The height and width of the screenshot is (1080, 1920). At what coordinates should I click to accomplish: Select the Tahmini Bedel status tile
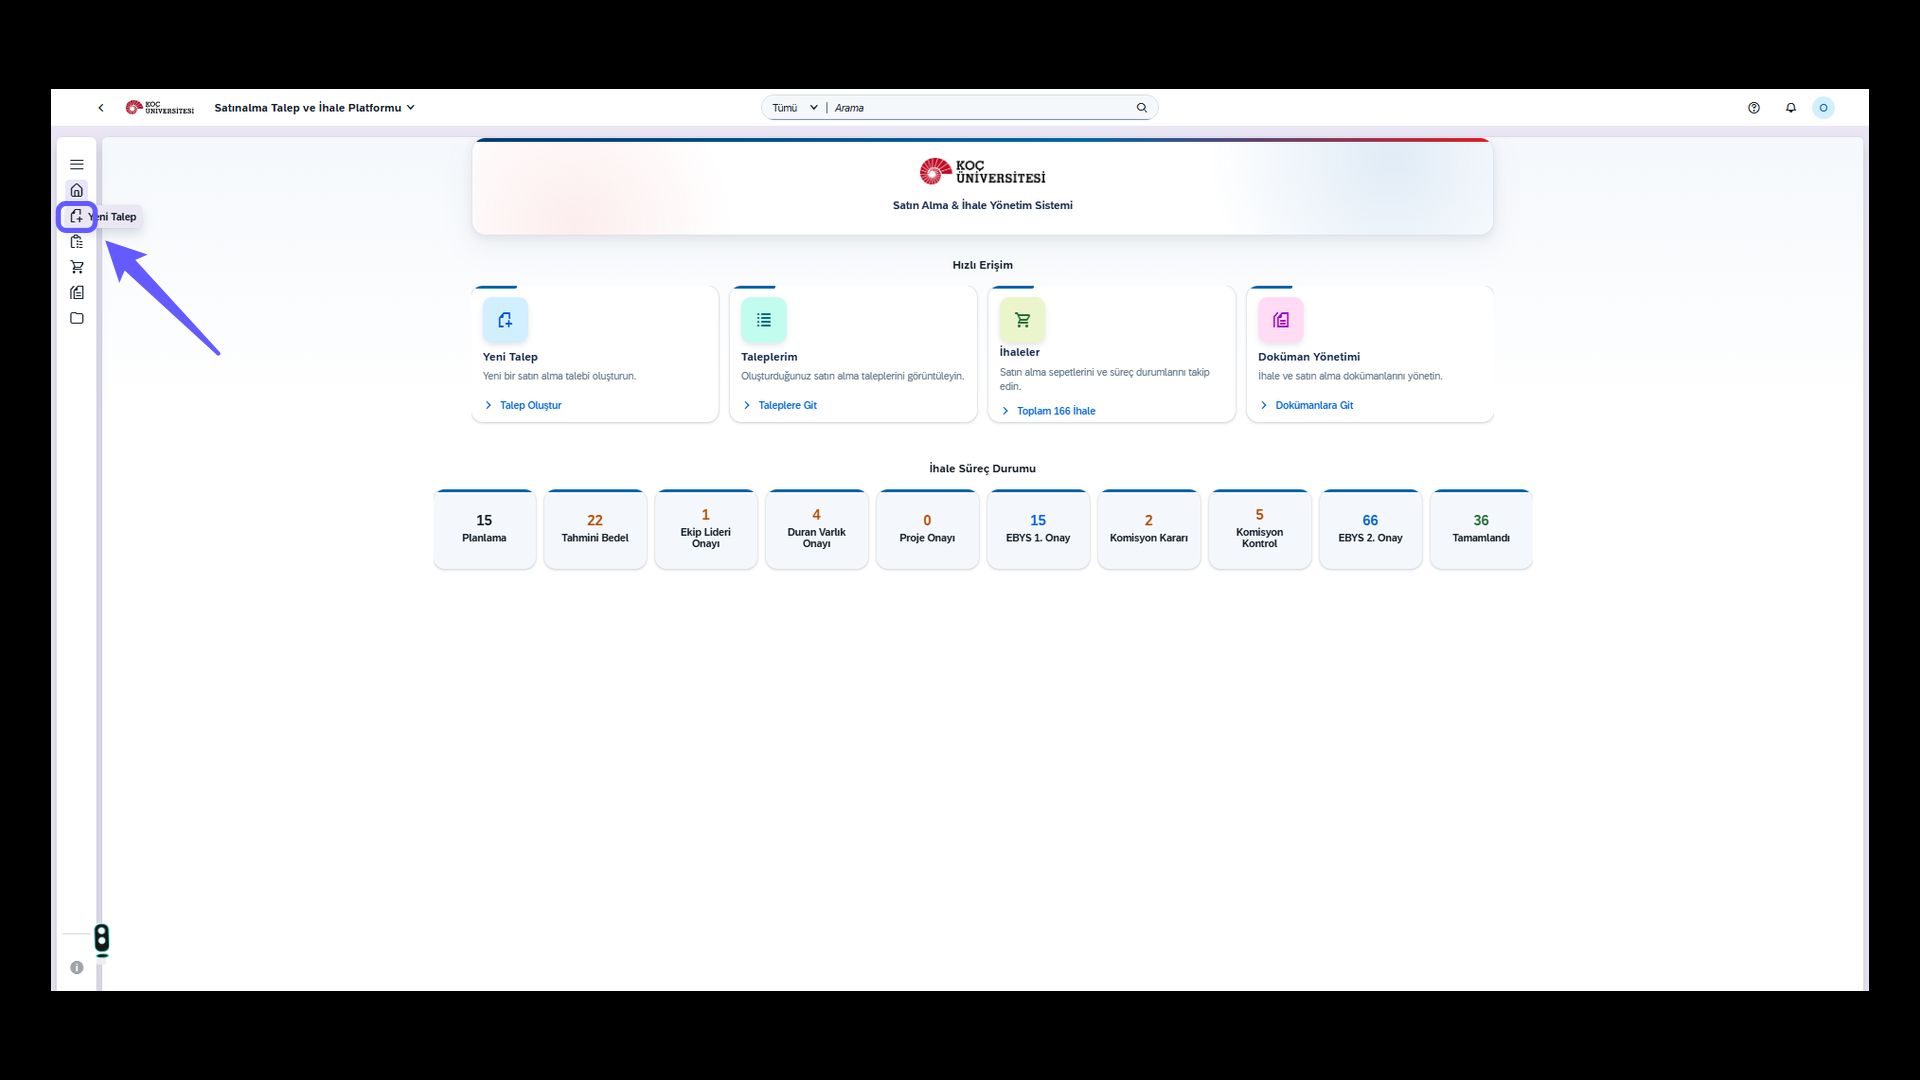coord(595,529)
